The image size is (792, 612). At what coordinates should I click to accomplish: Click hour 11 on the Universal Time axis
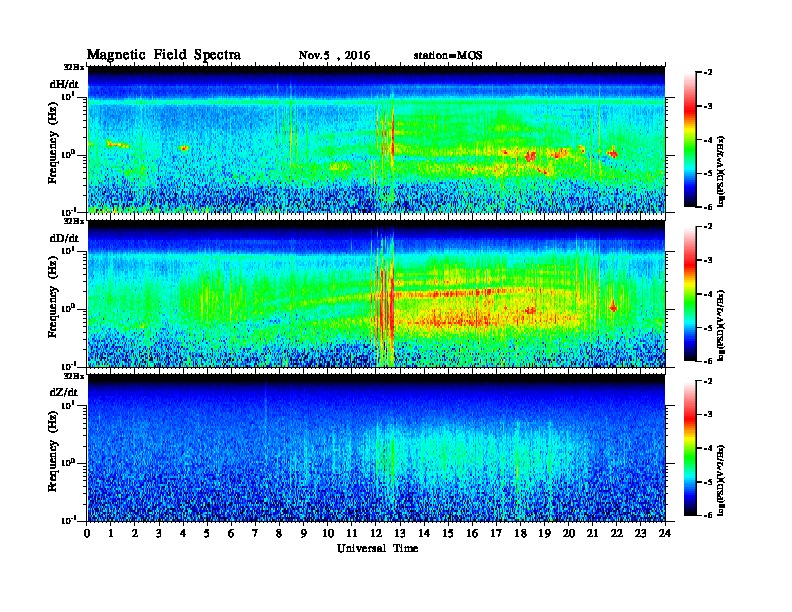tap(352, 534)
